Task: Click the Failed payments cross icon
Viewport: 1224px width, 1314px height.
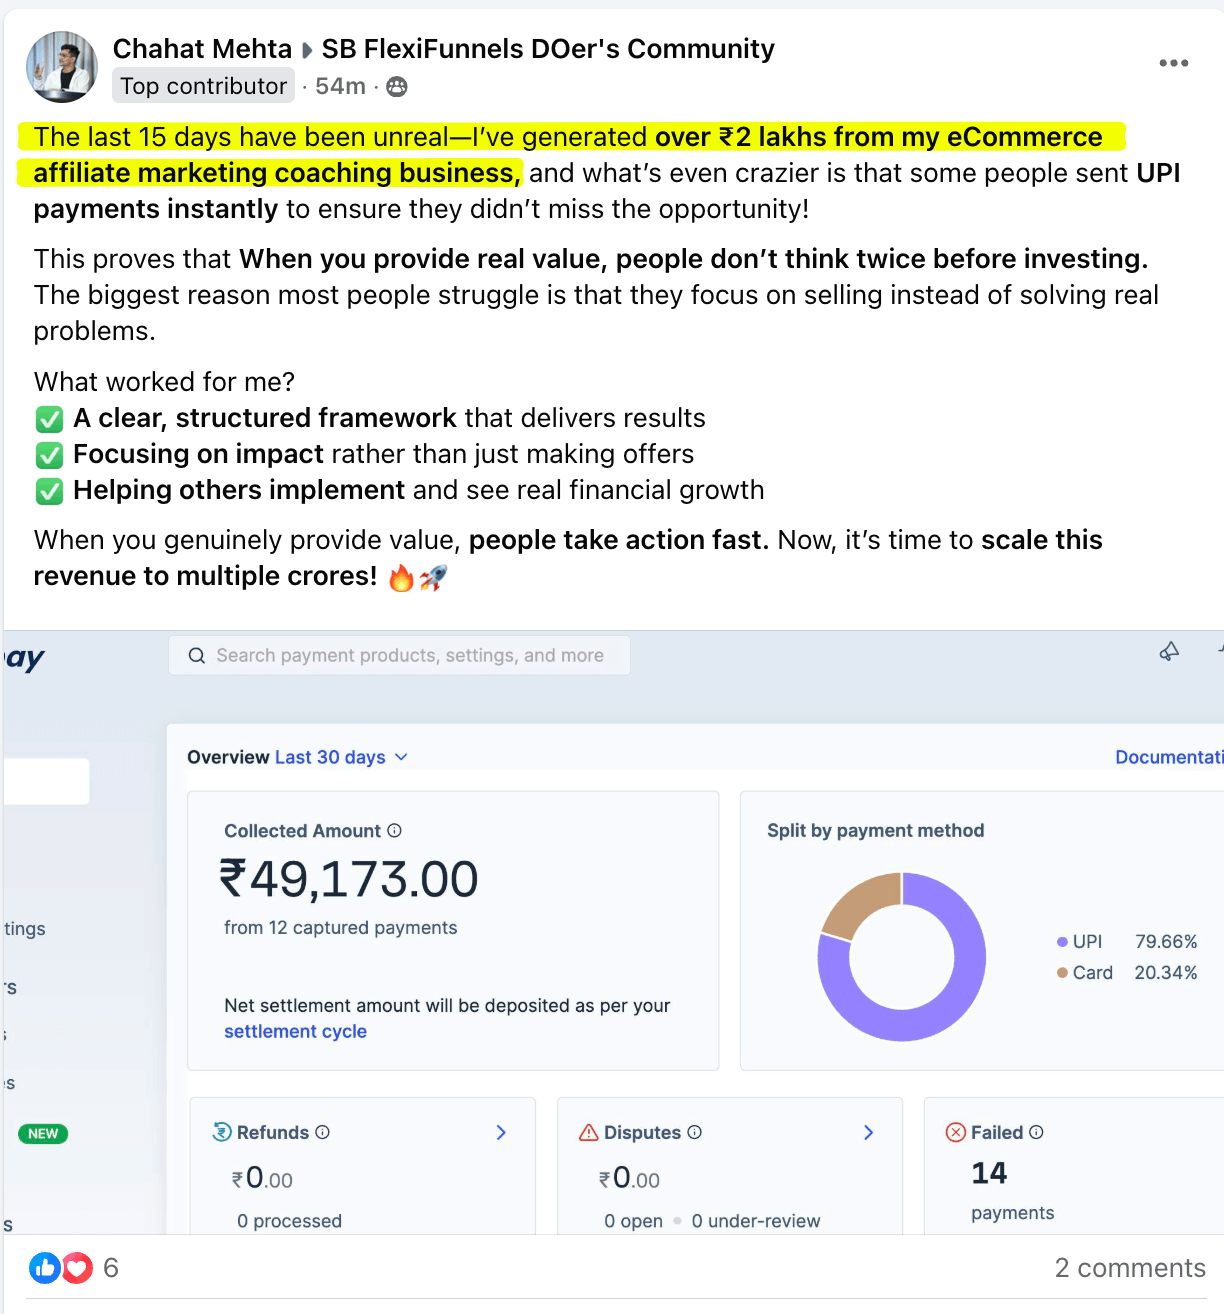Action: click(956, 1132)
